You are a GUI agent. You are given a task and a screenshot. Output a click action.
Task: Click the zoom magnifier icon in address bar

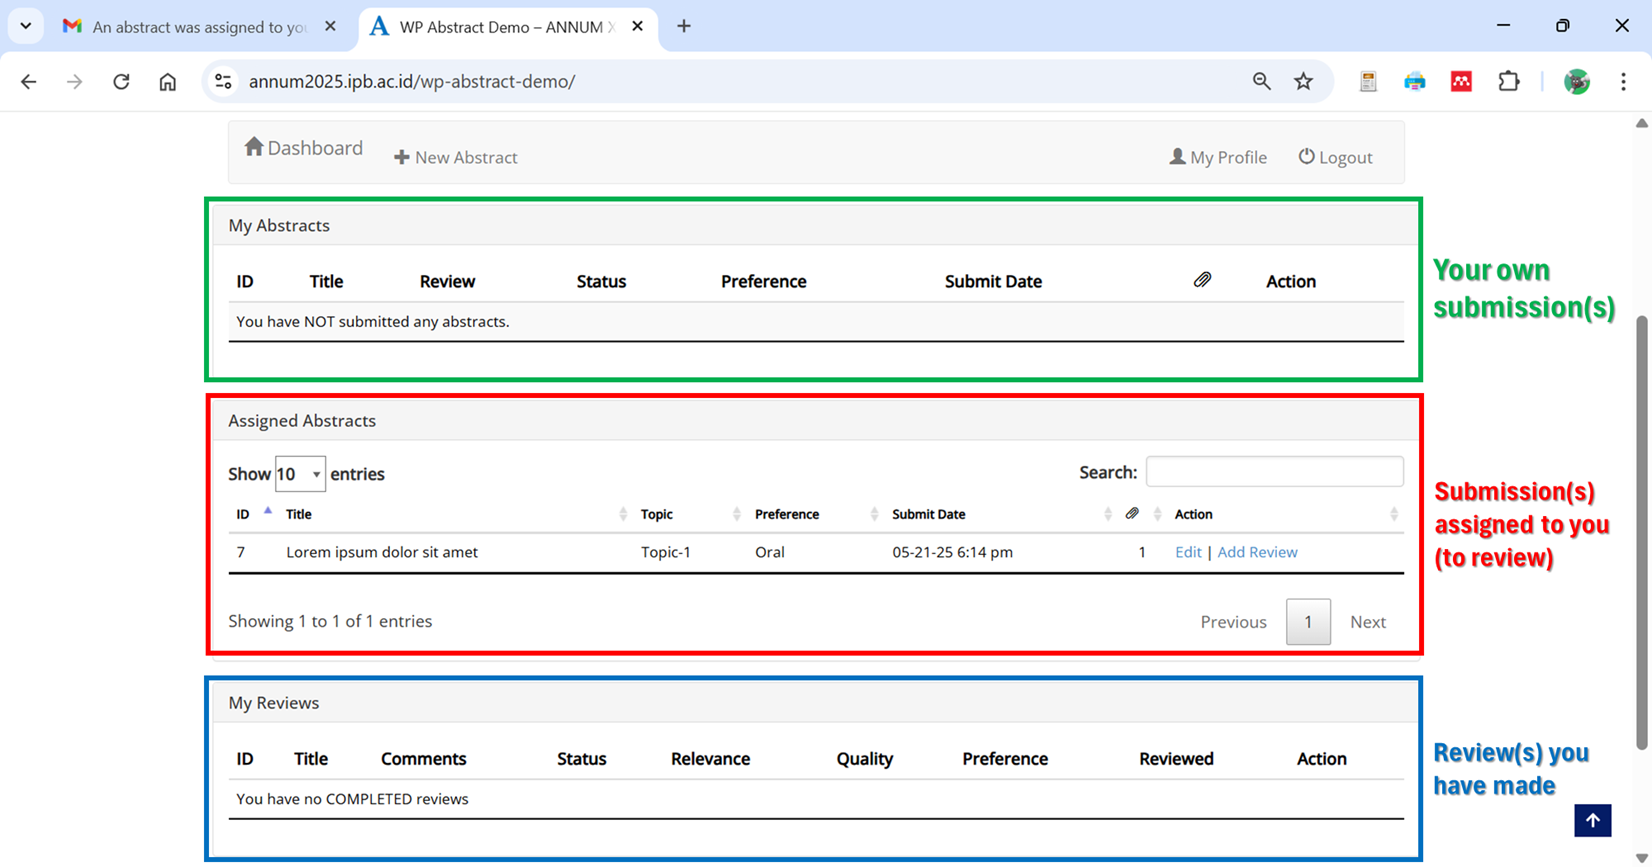[1261, 82]
